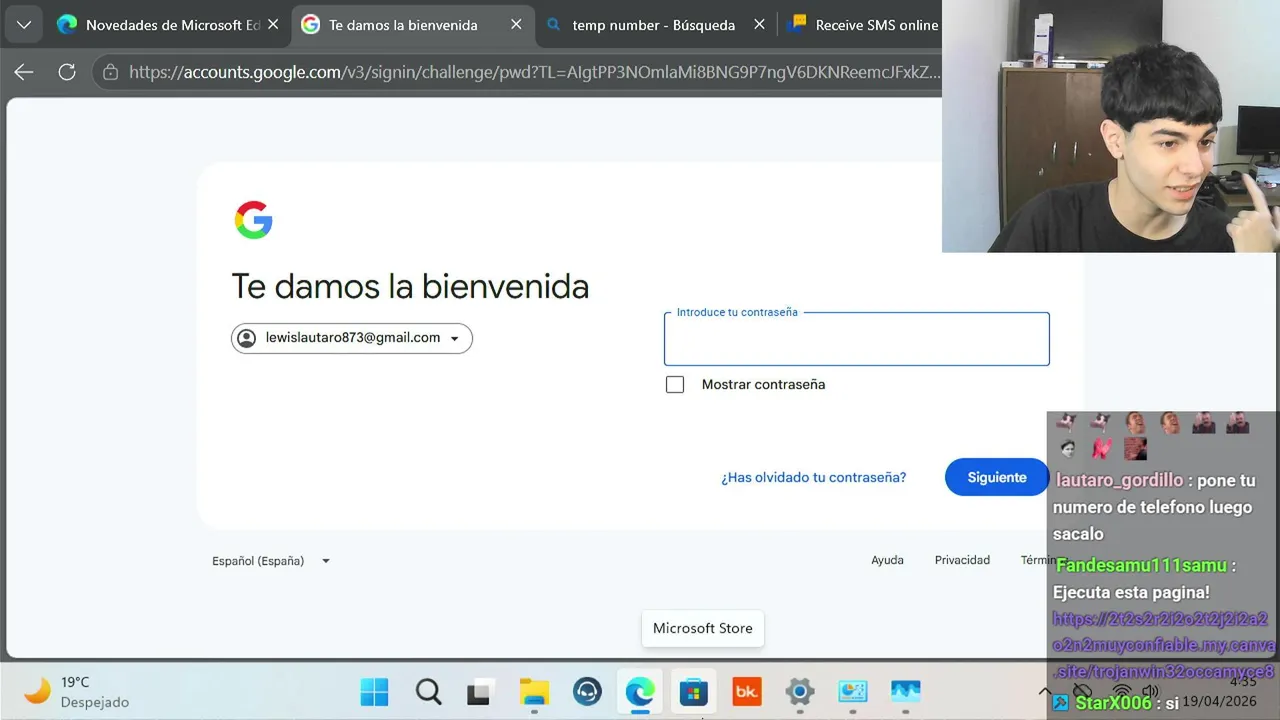
Task: Open the Receive SMS online tab
Action: pos(862,25)
